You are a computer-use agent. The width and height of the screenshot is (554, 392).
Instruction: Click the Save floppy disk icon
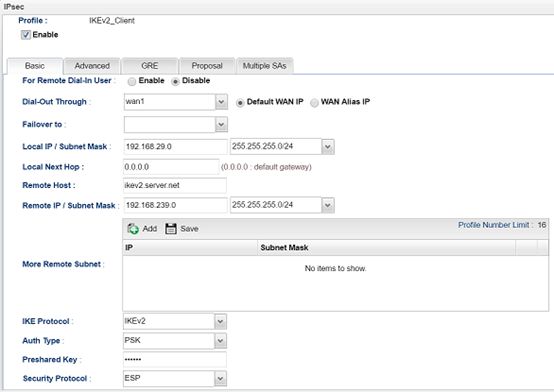pos(171,229)
